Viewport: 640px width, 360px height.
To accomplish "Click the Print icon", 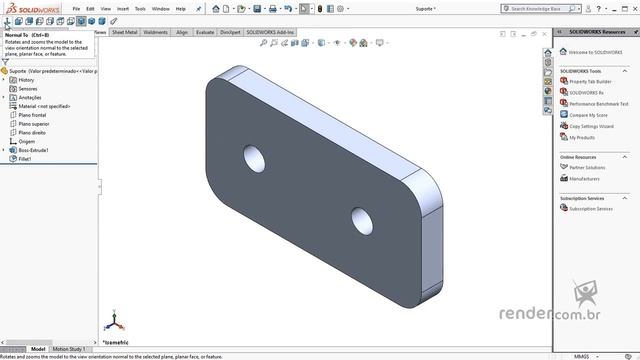I will 273,9.
